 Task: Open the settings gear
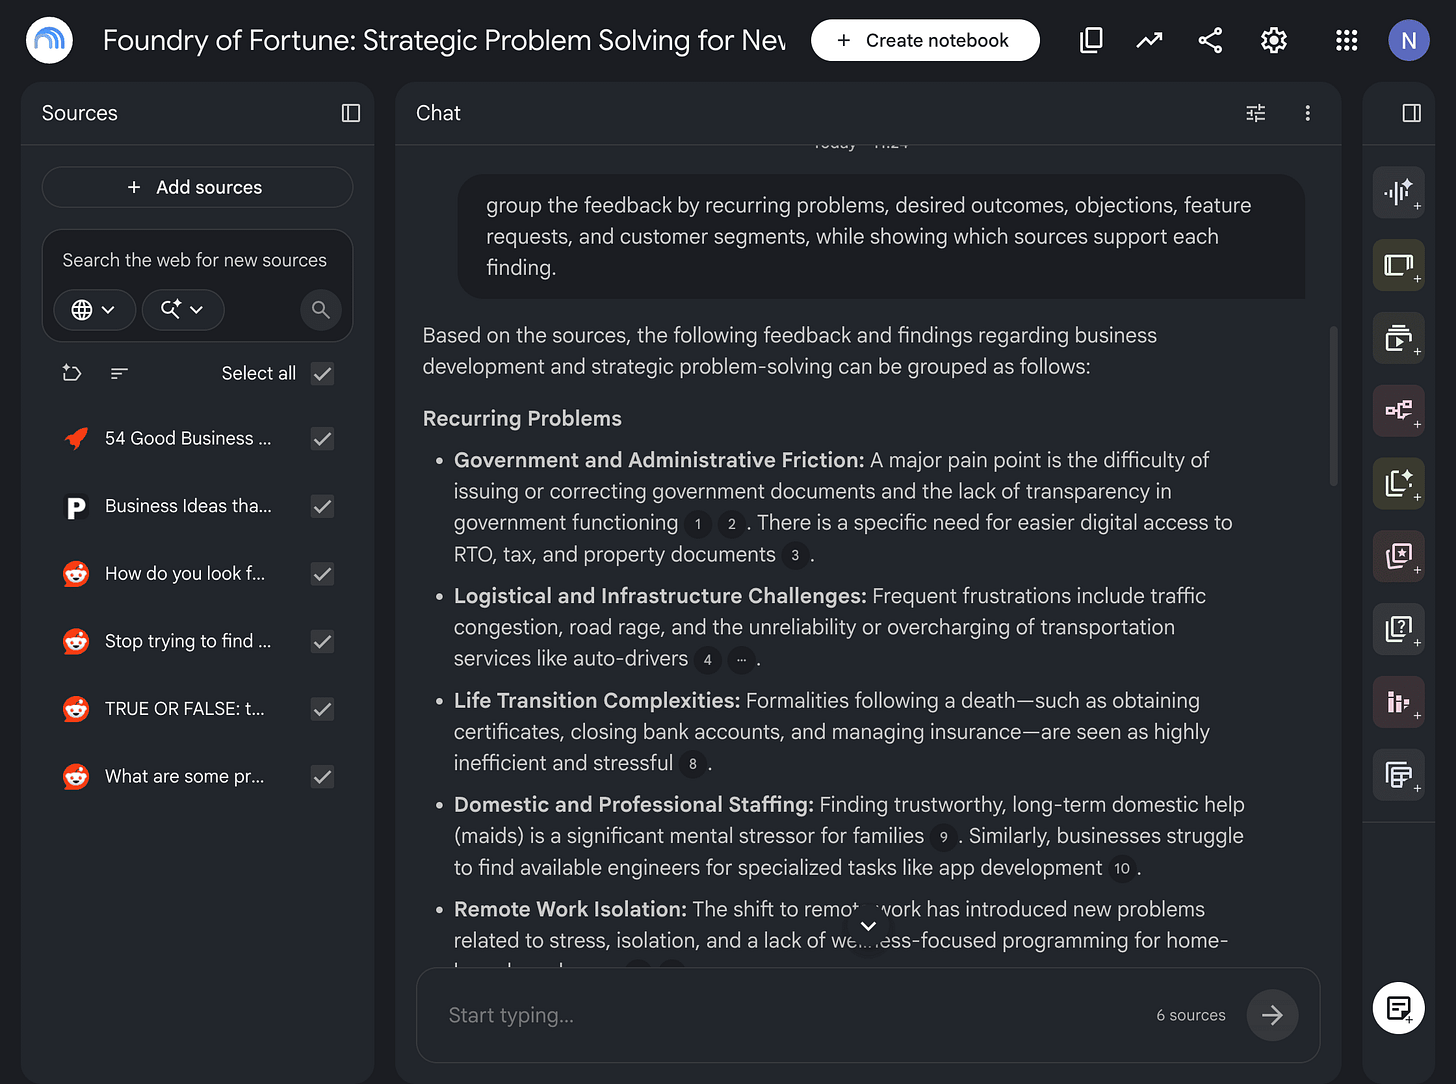(x=1273, y=40)
